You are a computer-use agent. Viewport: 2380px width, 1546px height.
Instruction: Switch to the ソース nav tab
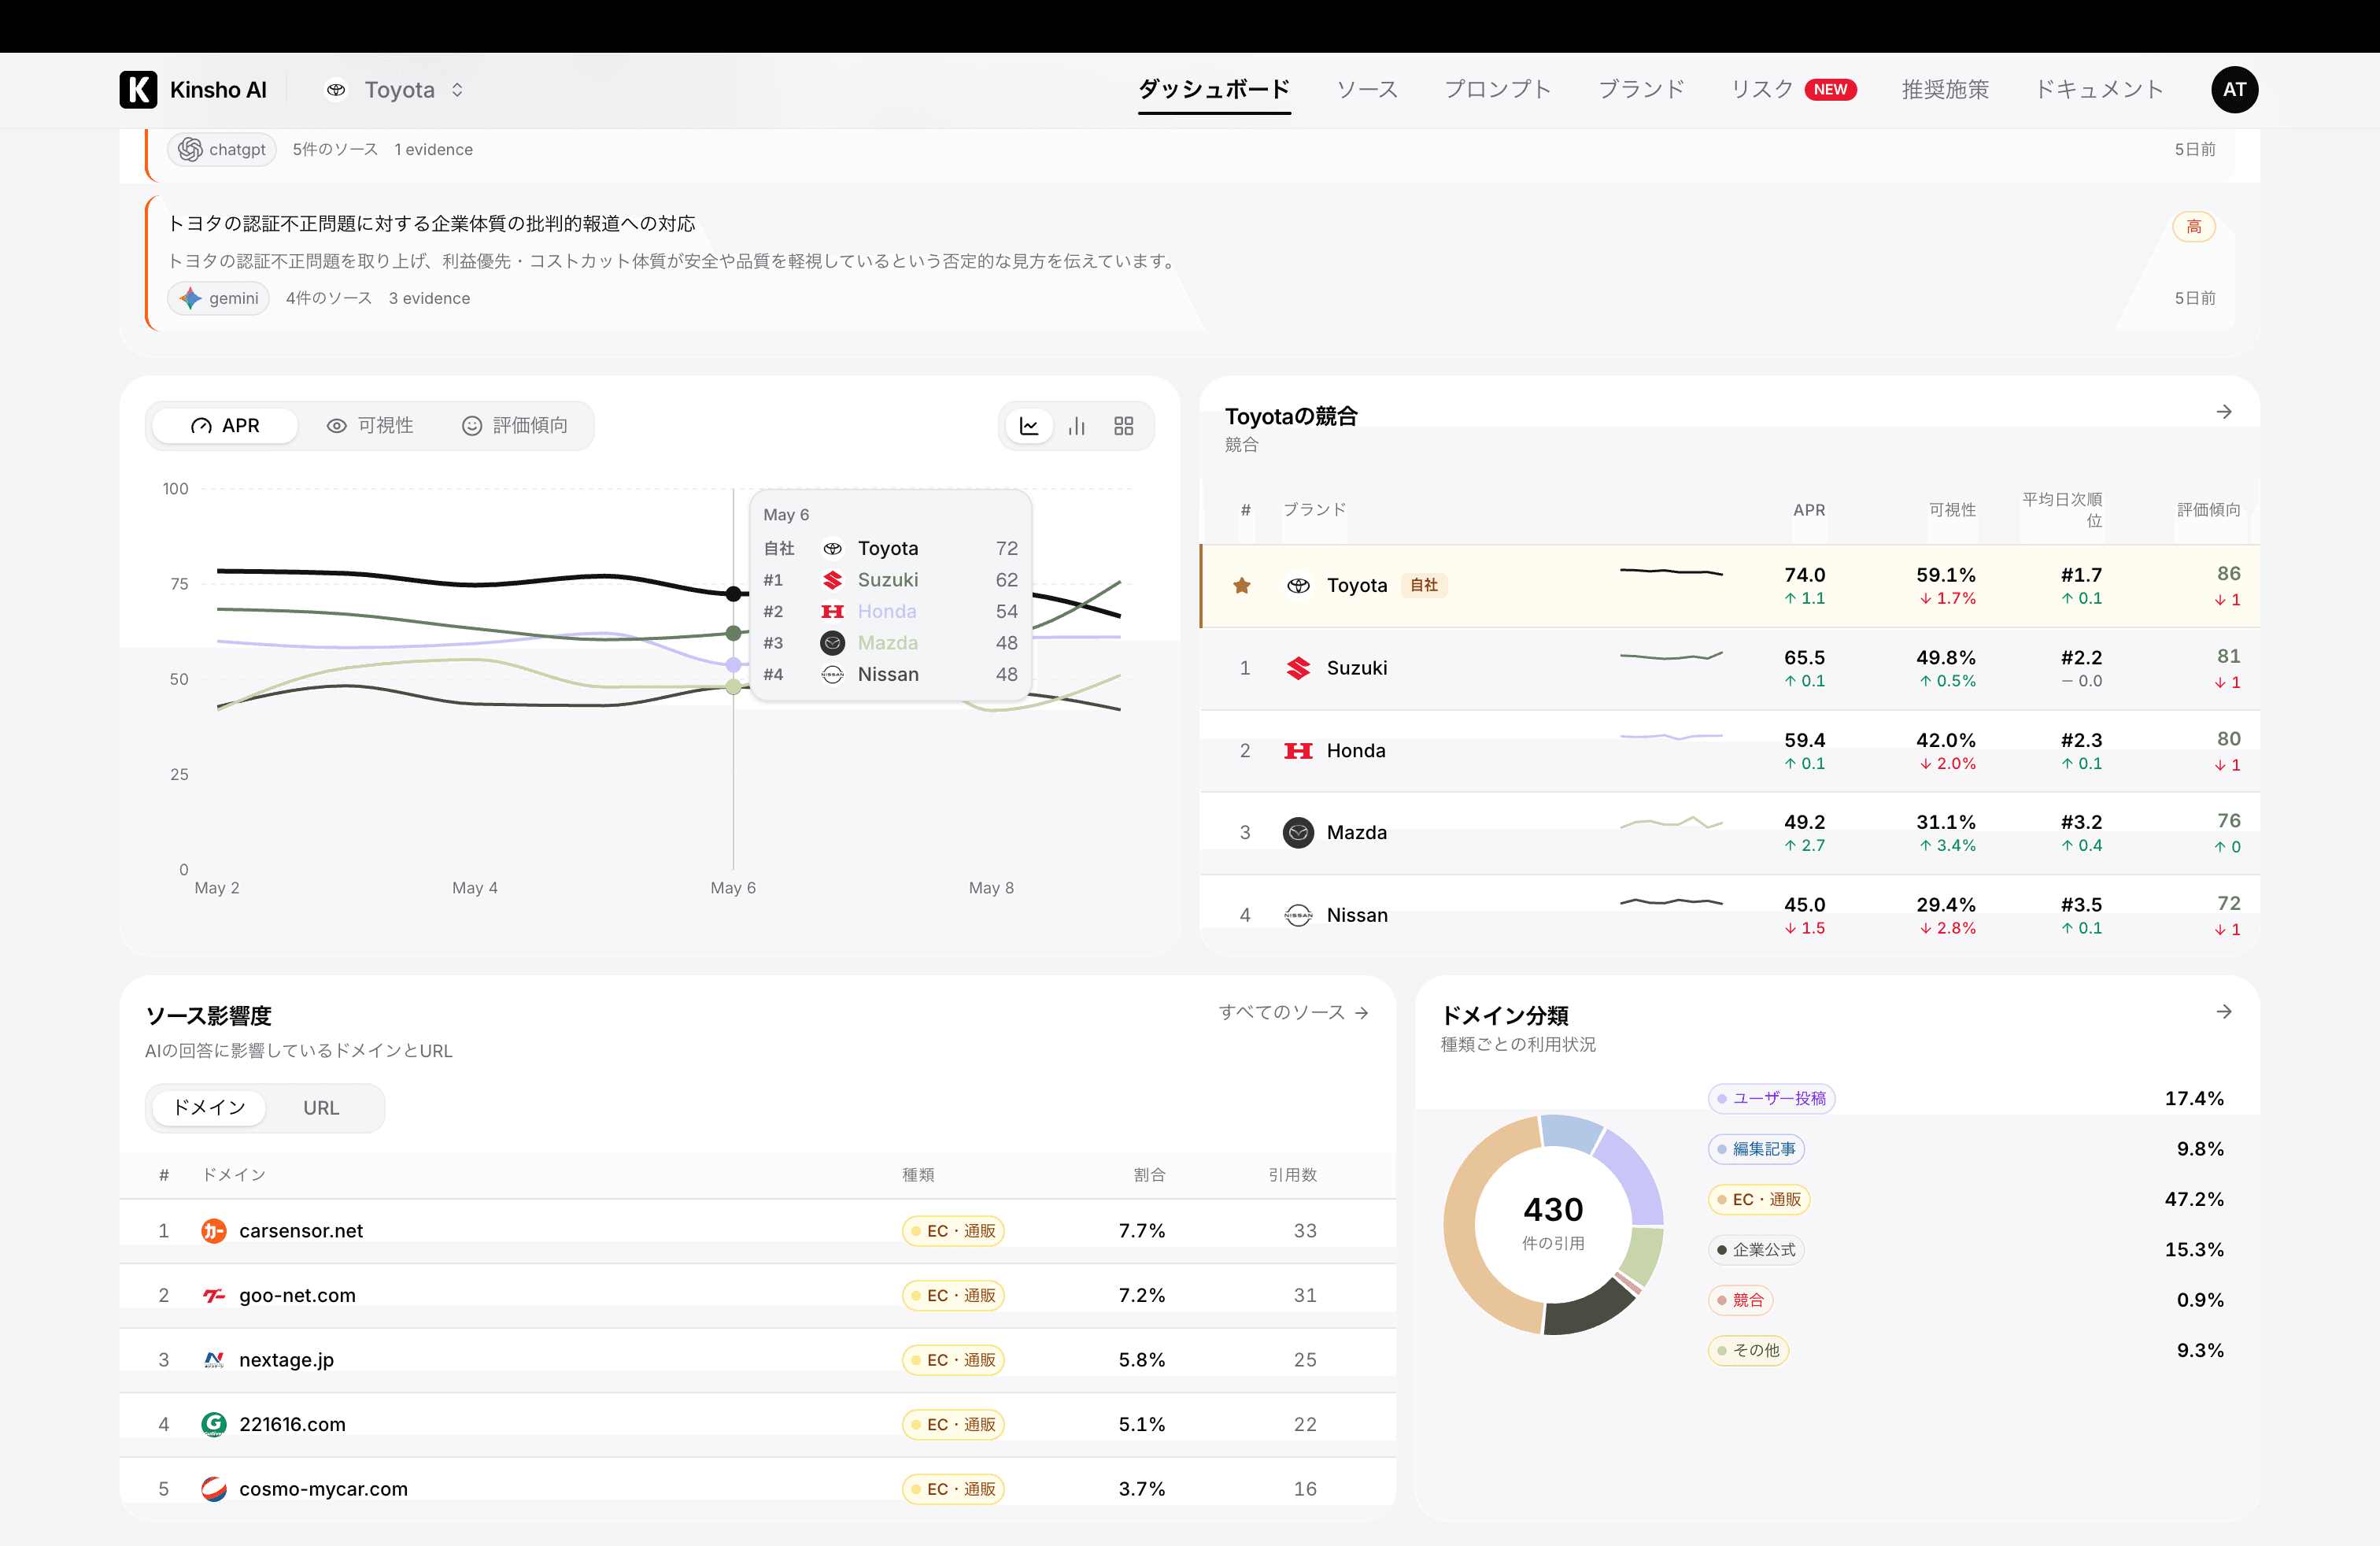point(1367,90)
